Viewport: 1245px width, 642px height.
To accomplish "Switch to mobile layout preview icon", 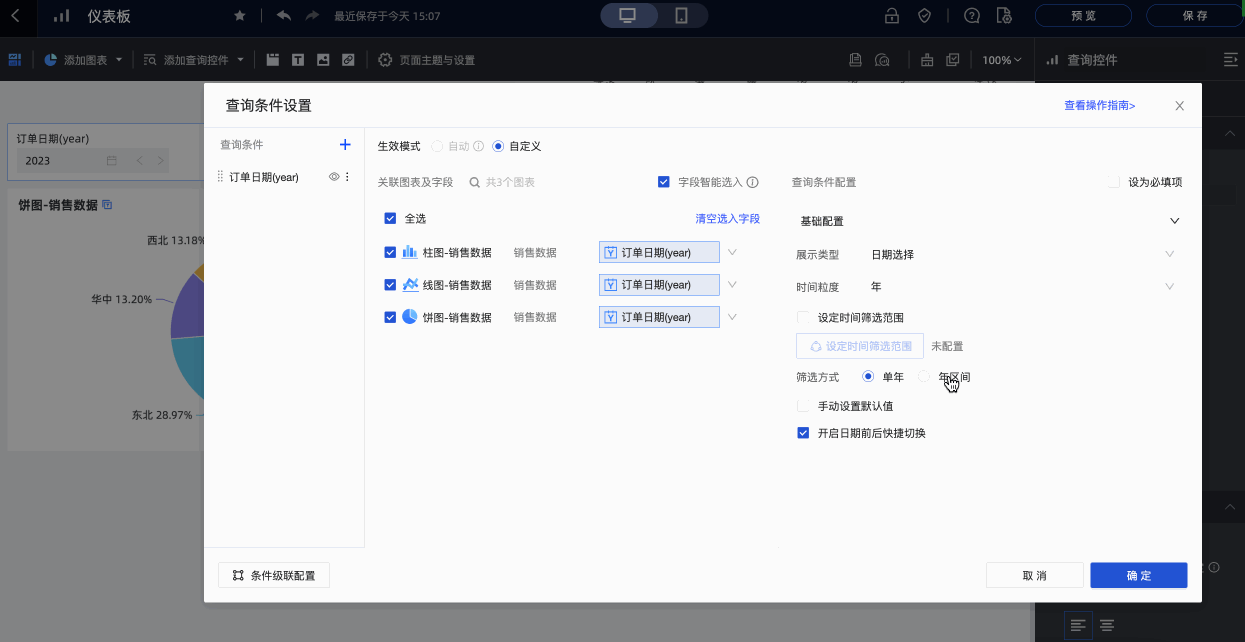I will point(681,16).
